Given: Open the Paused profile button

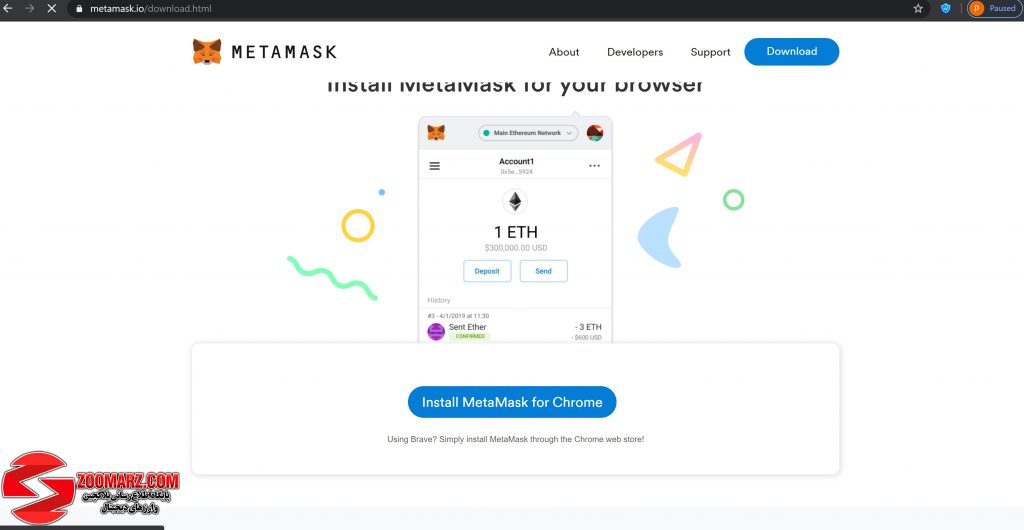Looking at the screenshot, I should click(x=995, y=8).
